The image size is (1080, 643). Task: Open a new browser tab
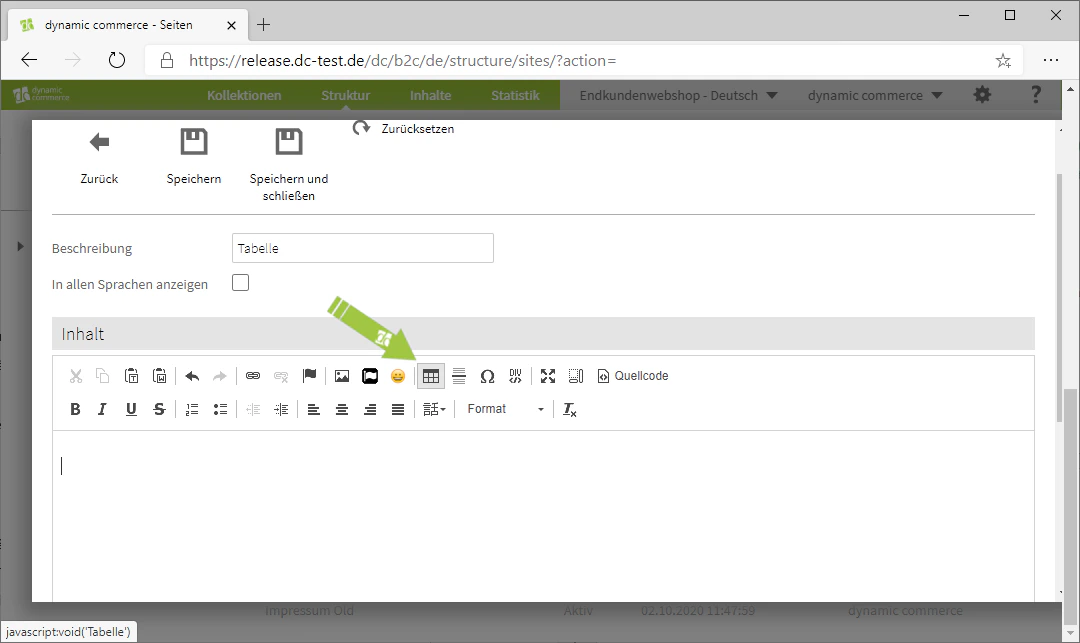(263, 25)
